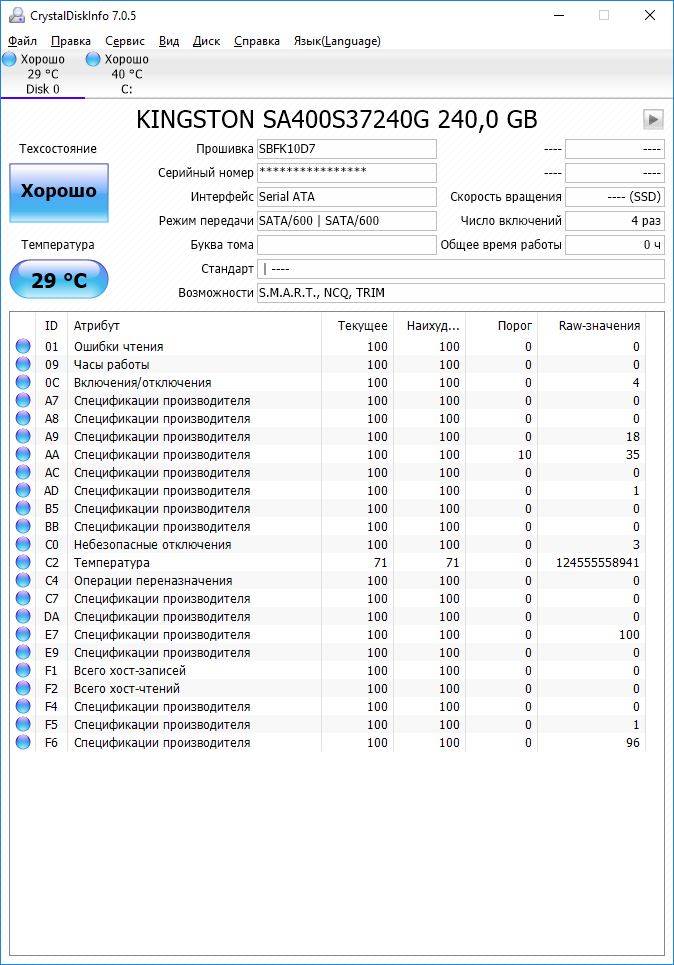Viewport: 674px width, 965px height.
Task: Click the raw value 124555558941
Action: (598, 563)
